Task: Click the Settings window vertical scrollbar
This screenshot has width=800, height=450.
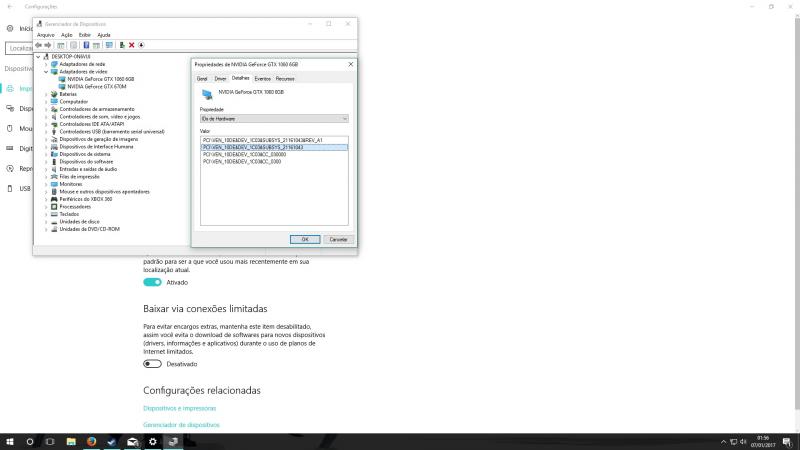Action: click(x=797, y=214)
